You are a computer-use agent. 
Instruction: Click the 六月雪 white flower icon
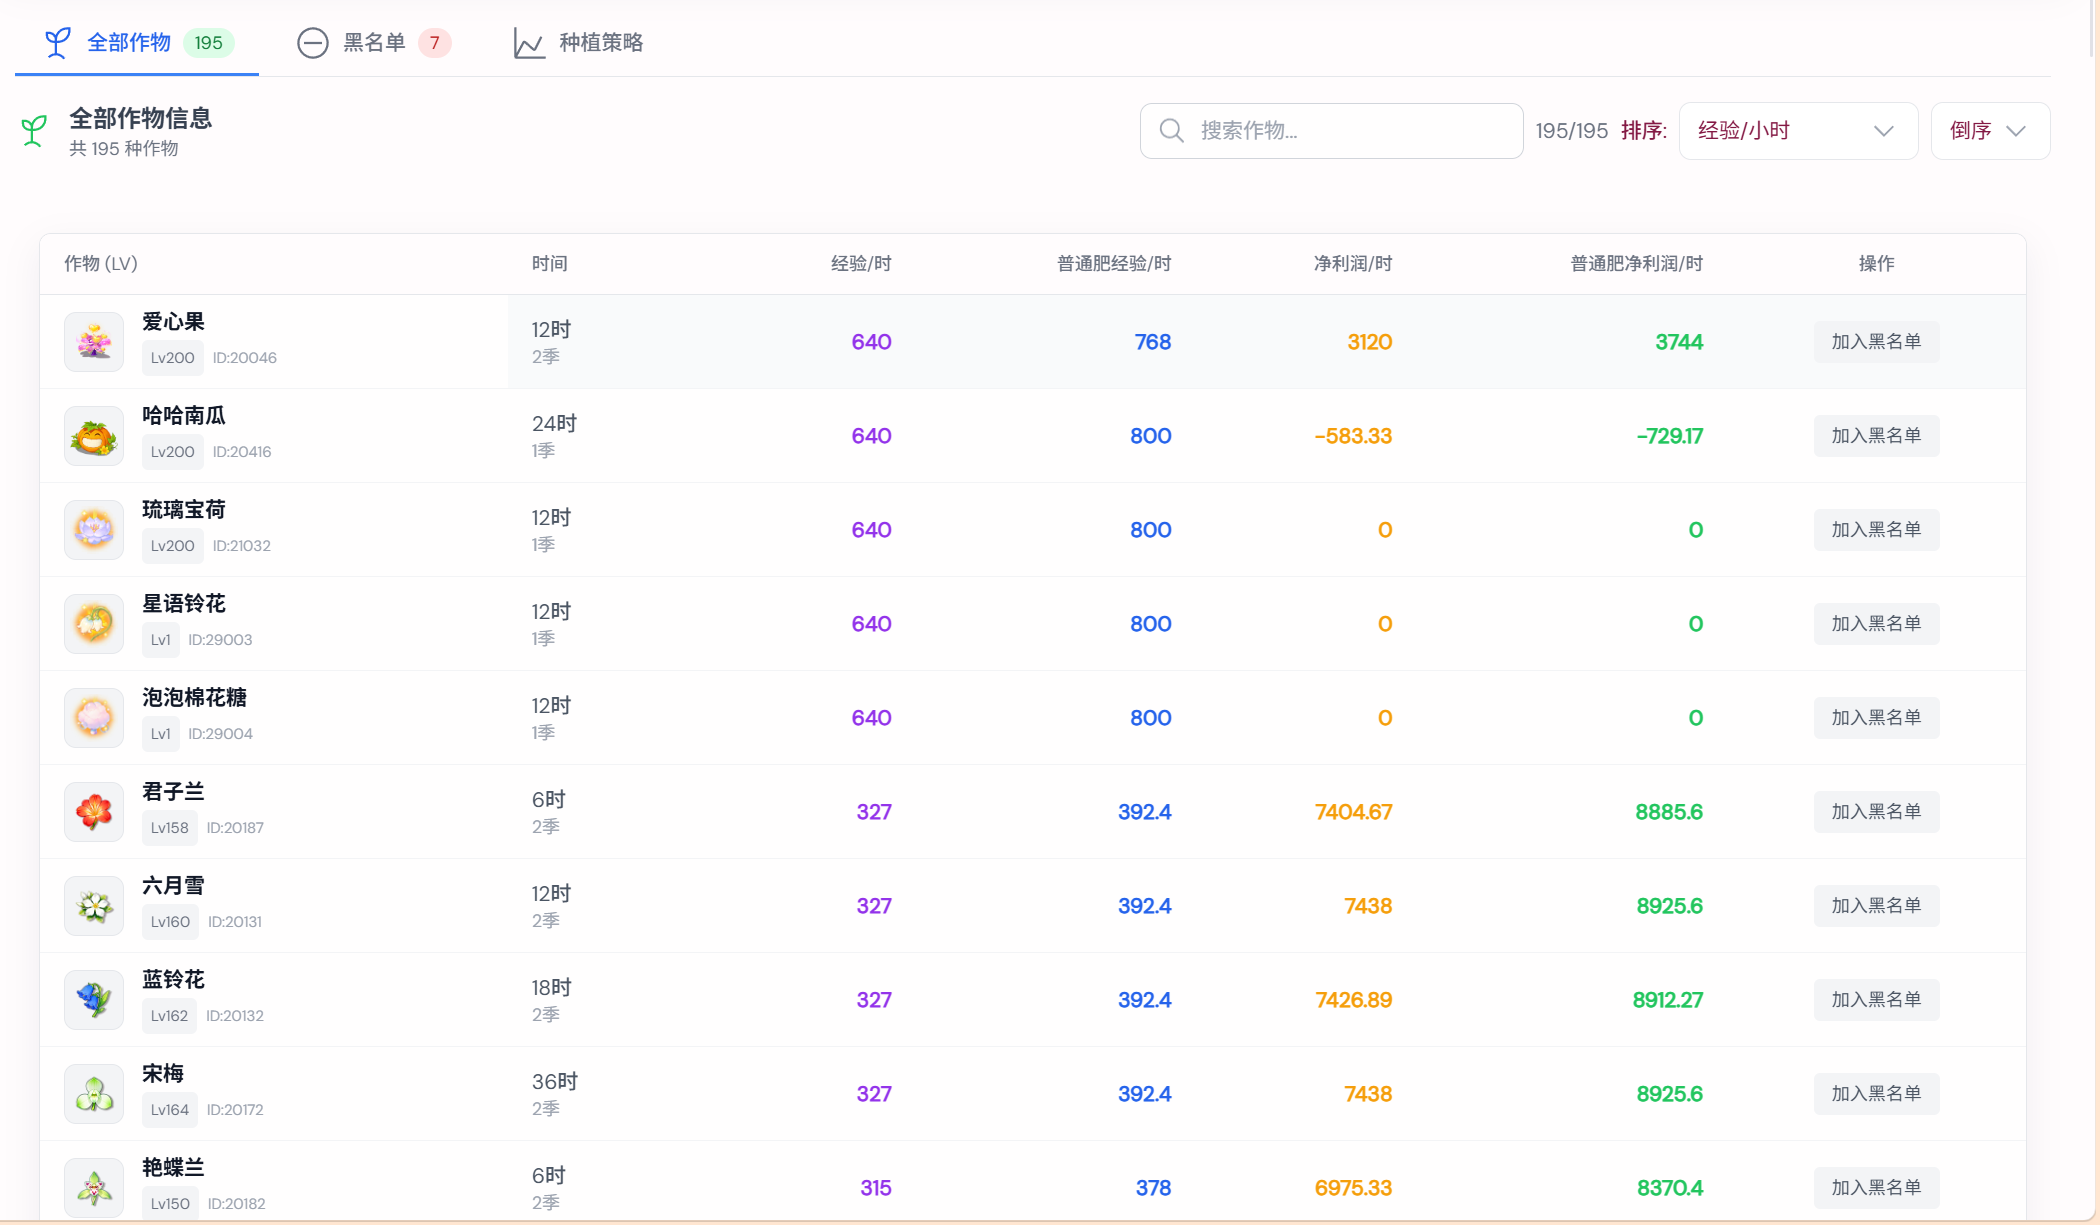pos(94,906)
